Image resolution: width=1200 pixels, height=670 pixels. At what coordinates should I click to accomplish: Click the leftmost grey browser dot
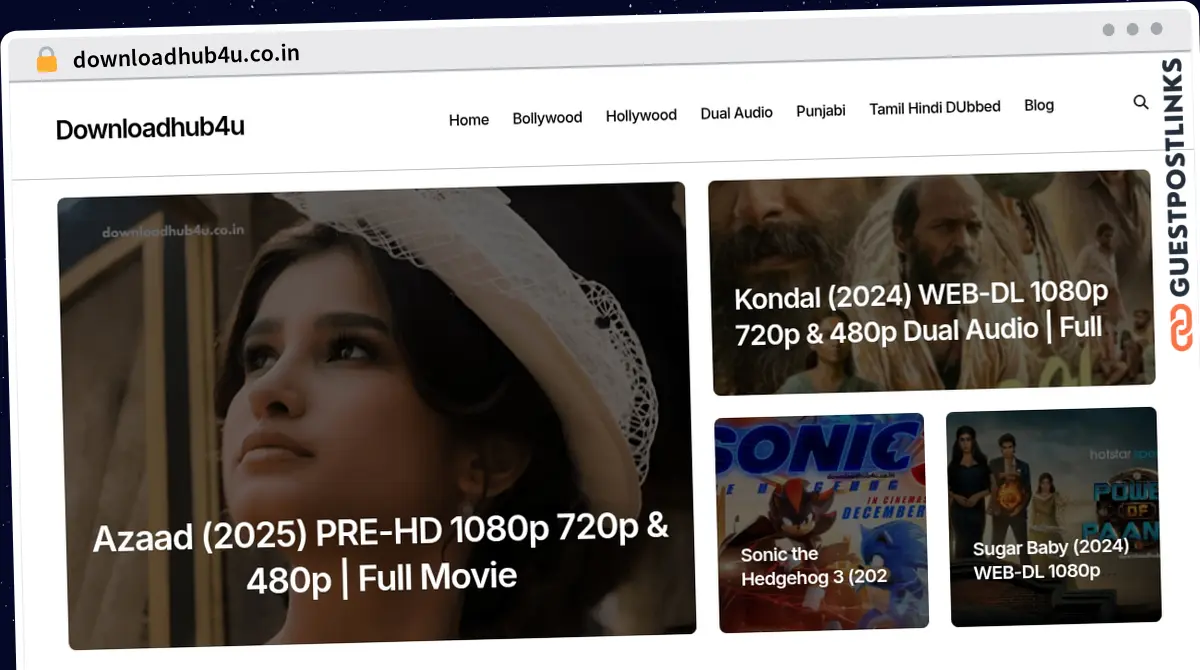(1108, 30)
